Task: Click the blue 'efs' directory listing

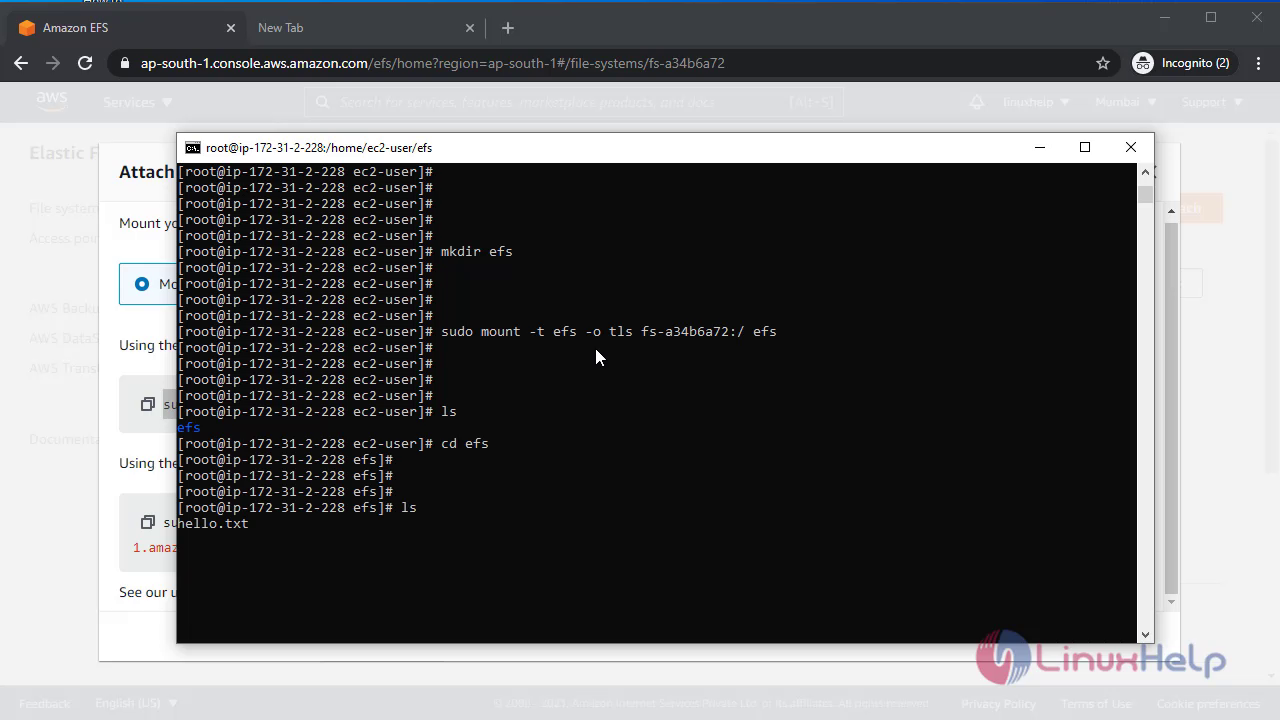Action: click(189, 427)
